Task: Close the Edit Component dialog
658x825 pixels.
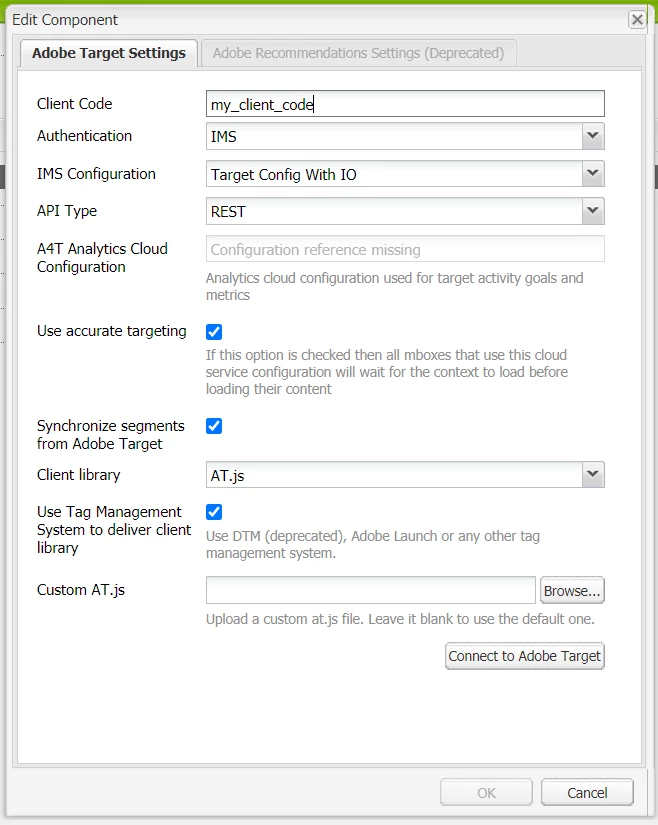Action: [637, 20]
